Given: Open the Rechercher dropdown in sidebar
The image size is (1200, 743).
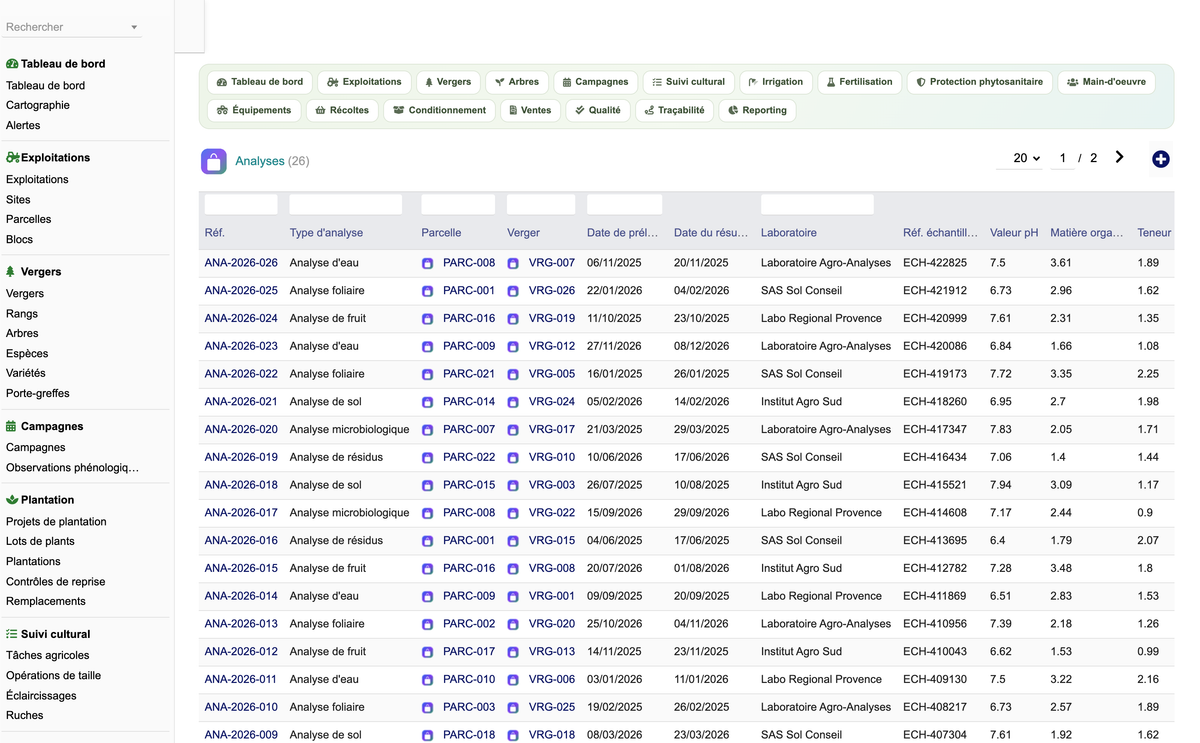Looking at the screenshot, I should pyautogui.click(x=73, y=27).
